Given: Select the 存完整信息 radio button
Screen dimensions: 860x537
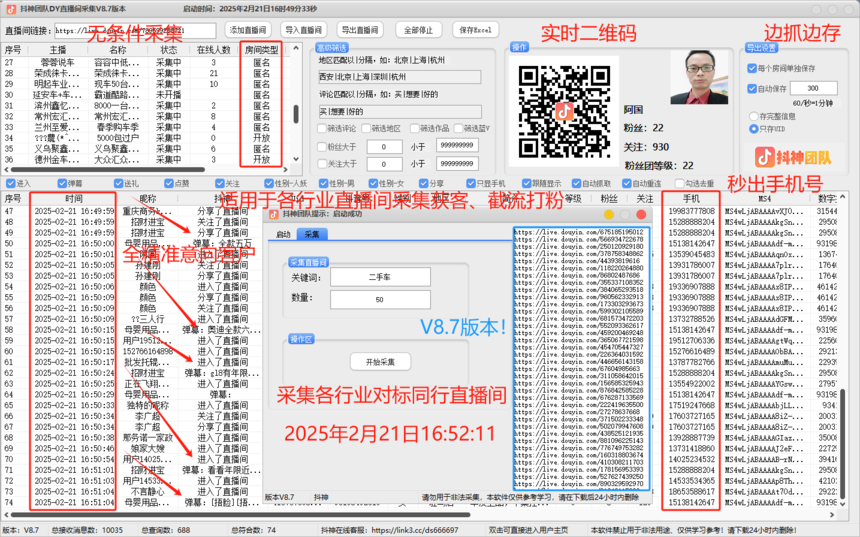Looking at the screenshot, I should coord(754,116).
